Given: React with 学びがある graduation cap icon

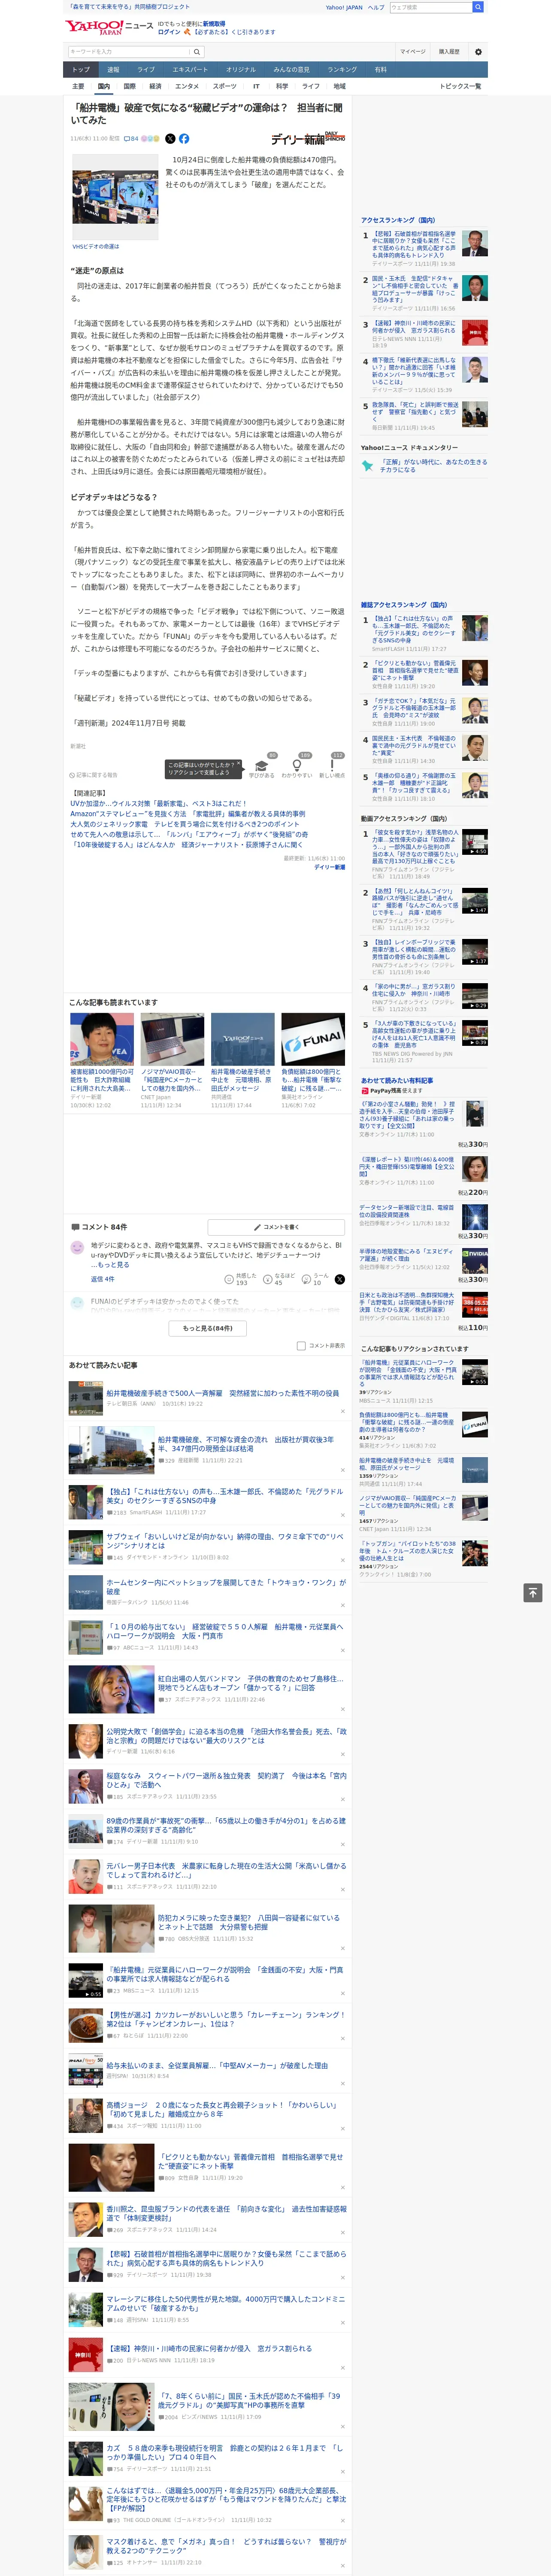Looking at the screenshot, I should (262, 766).
